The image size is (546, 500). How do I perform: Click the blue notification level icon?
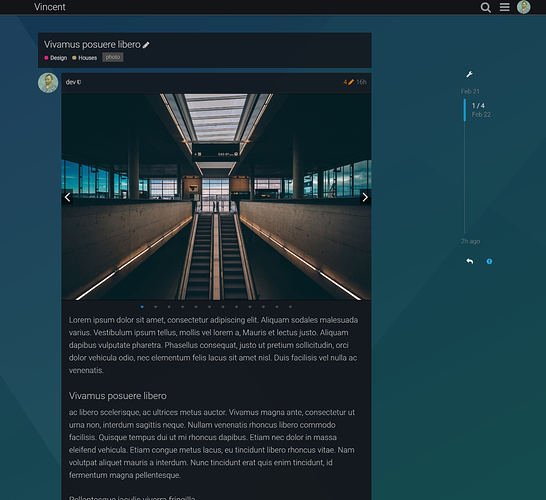pos(489,261)
